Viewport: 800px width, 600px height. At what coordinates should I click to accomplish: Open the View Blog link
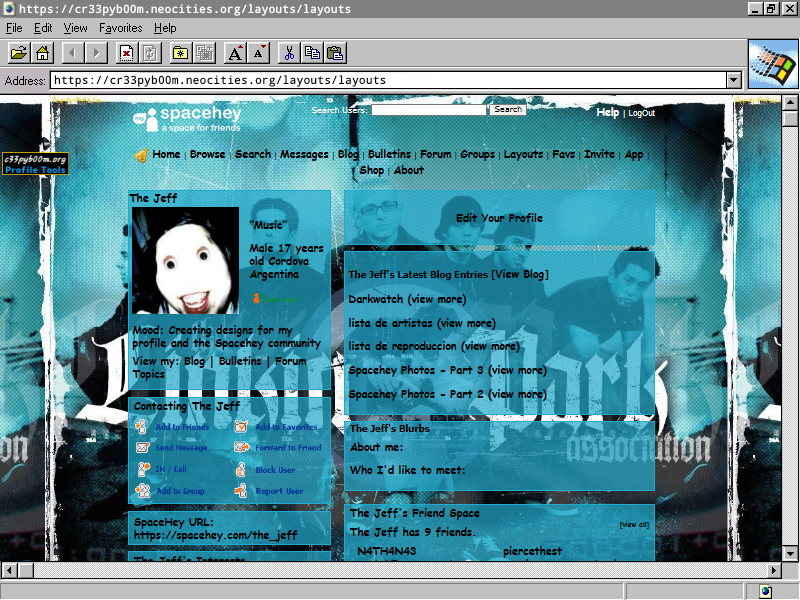[x=520, y=274]
